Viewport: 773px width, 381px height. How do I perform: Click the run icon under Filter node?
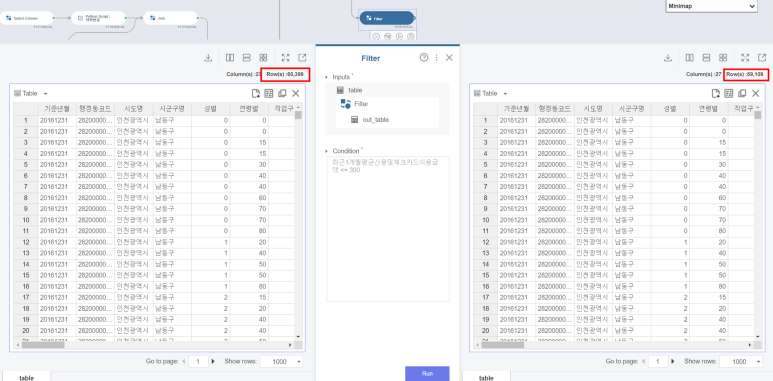[x=399, y=36]
